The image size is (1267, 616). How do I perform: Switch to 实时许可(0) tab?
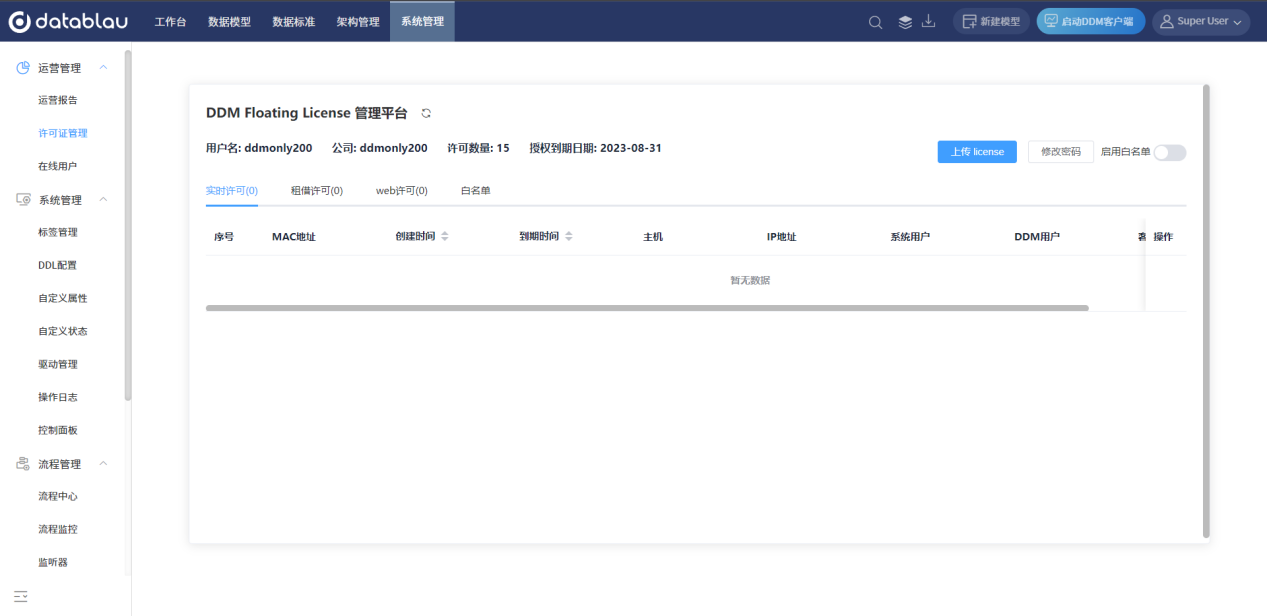click(232, 190)
